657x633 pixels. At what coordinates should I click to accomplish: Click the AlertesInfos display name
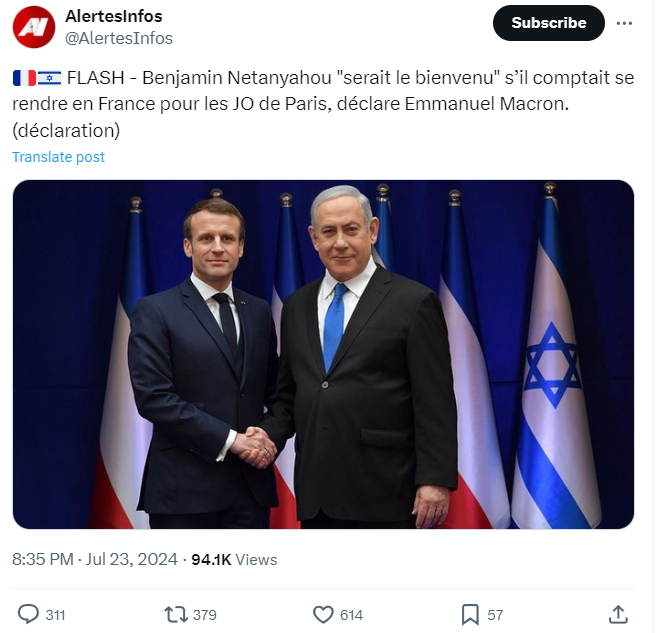tap(112, 16)
